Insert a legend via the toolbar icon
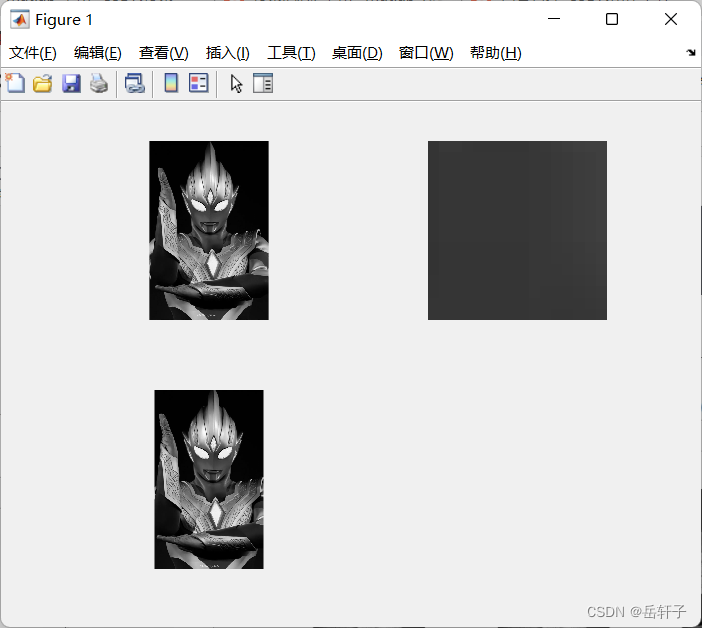 pyautogui.click(x=199, y=83)
